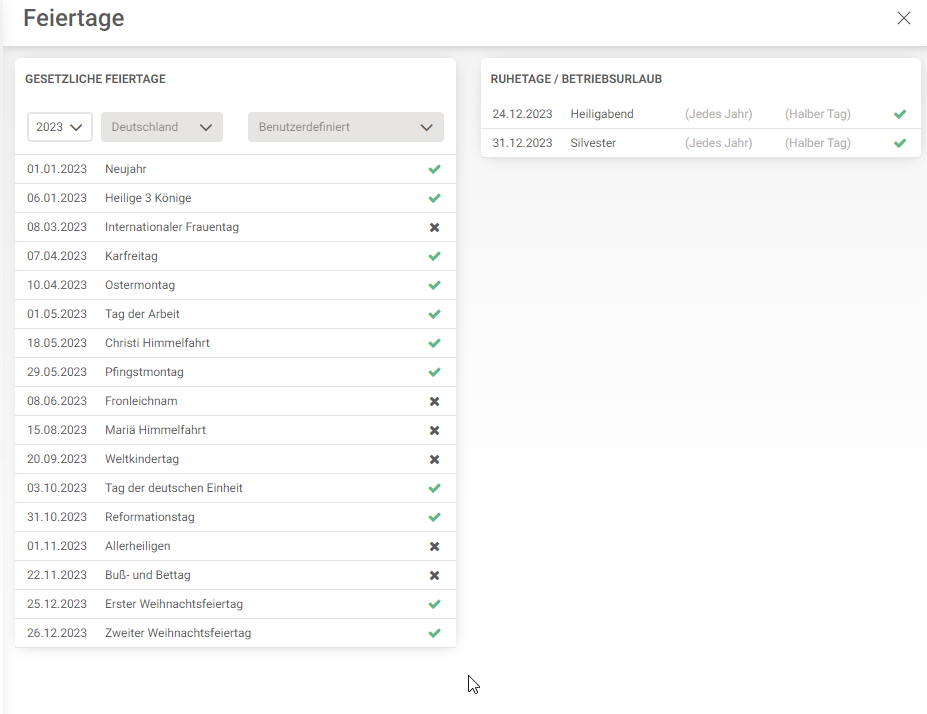
Task: Click the checkmark for Silvester rest day
Action: (900, 143)
